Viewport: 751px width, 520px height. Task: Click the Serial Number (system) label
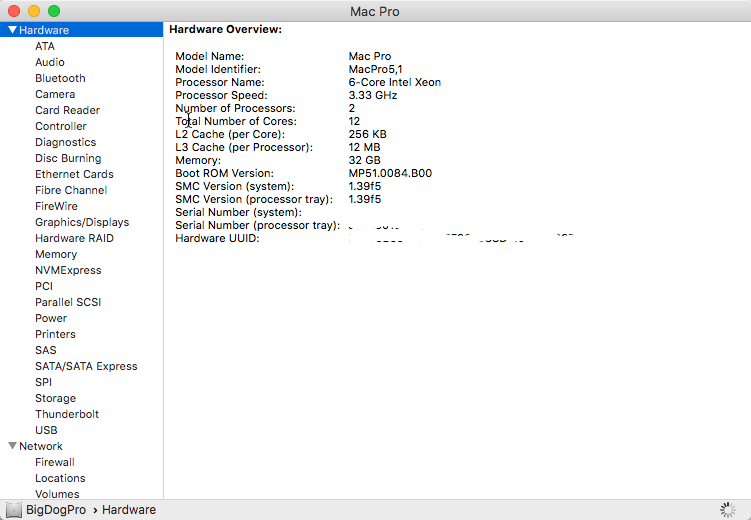coord(239,212)
